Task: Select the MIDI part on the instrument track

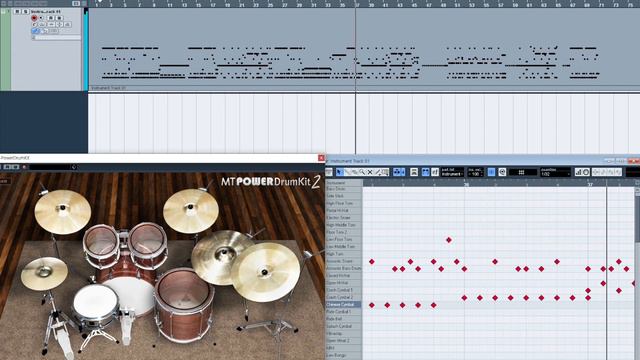Action: click(363, 49)
